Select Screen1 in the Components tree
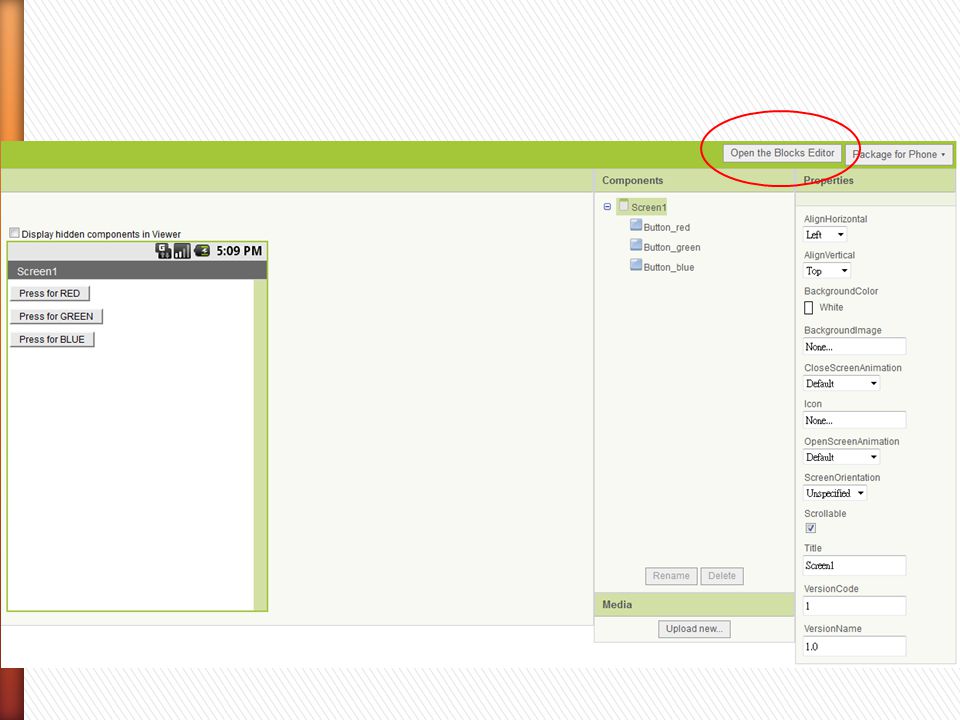The height and width of the screenshot is (720, 960). 648,207
